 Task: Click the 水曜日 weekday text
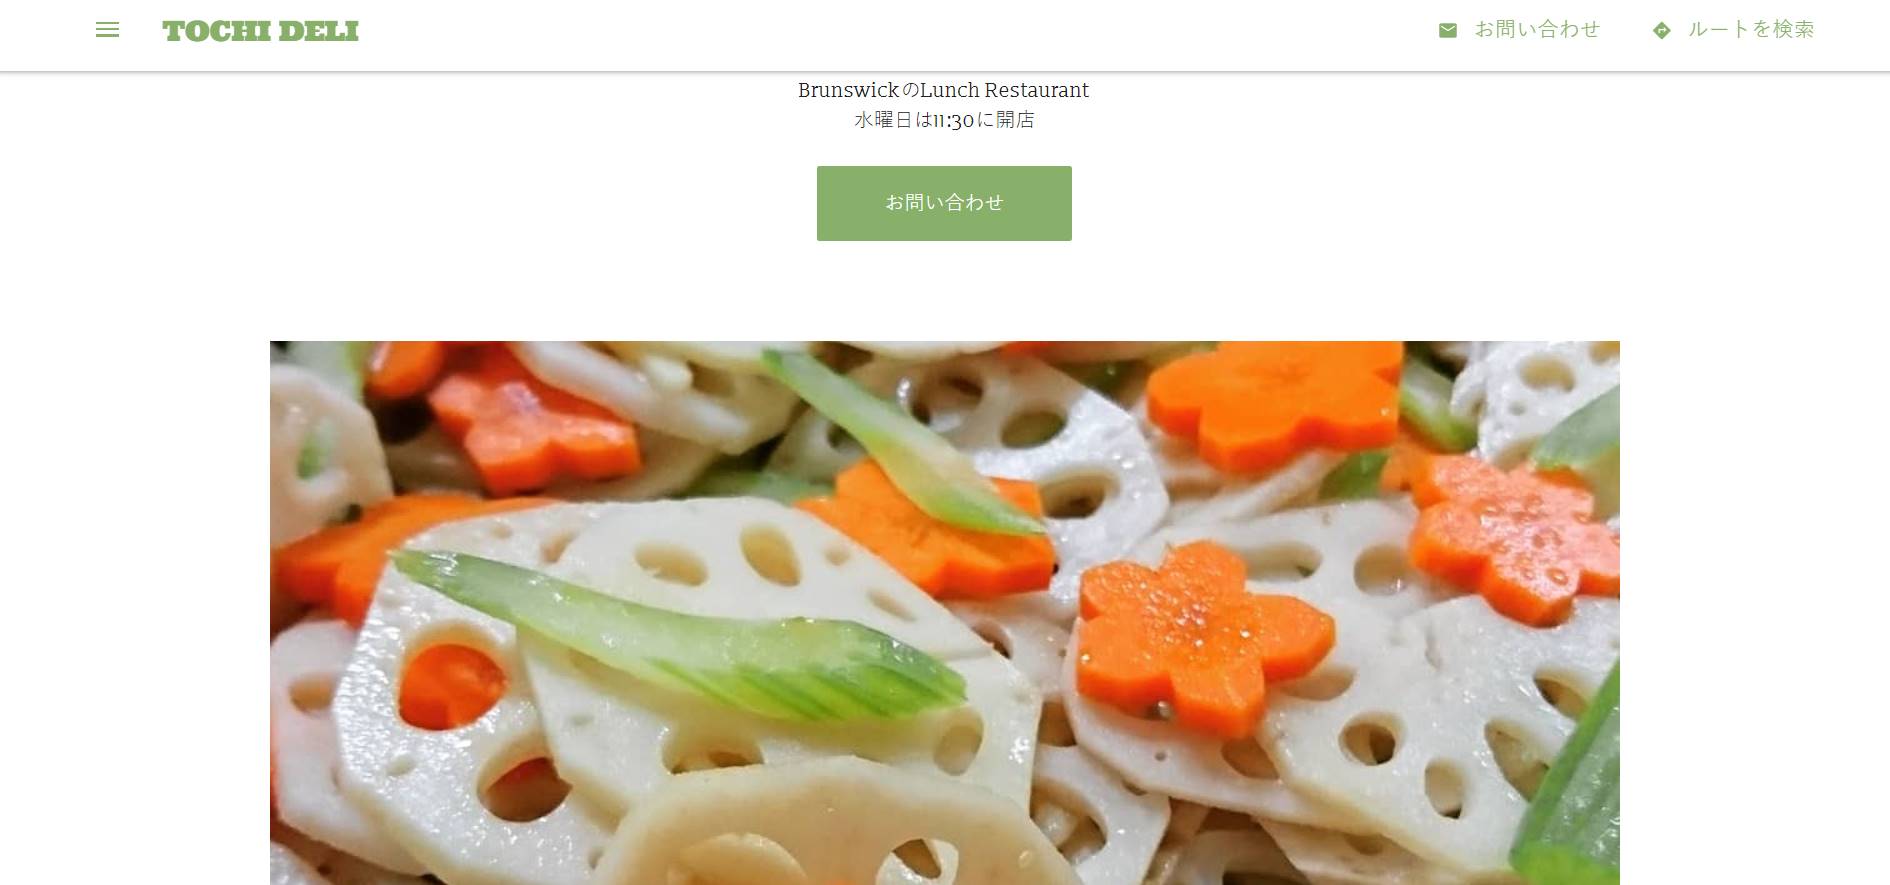pos(883,120)
